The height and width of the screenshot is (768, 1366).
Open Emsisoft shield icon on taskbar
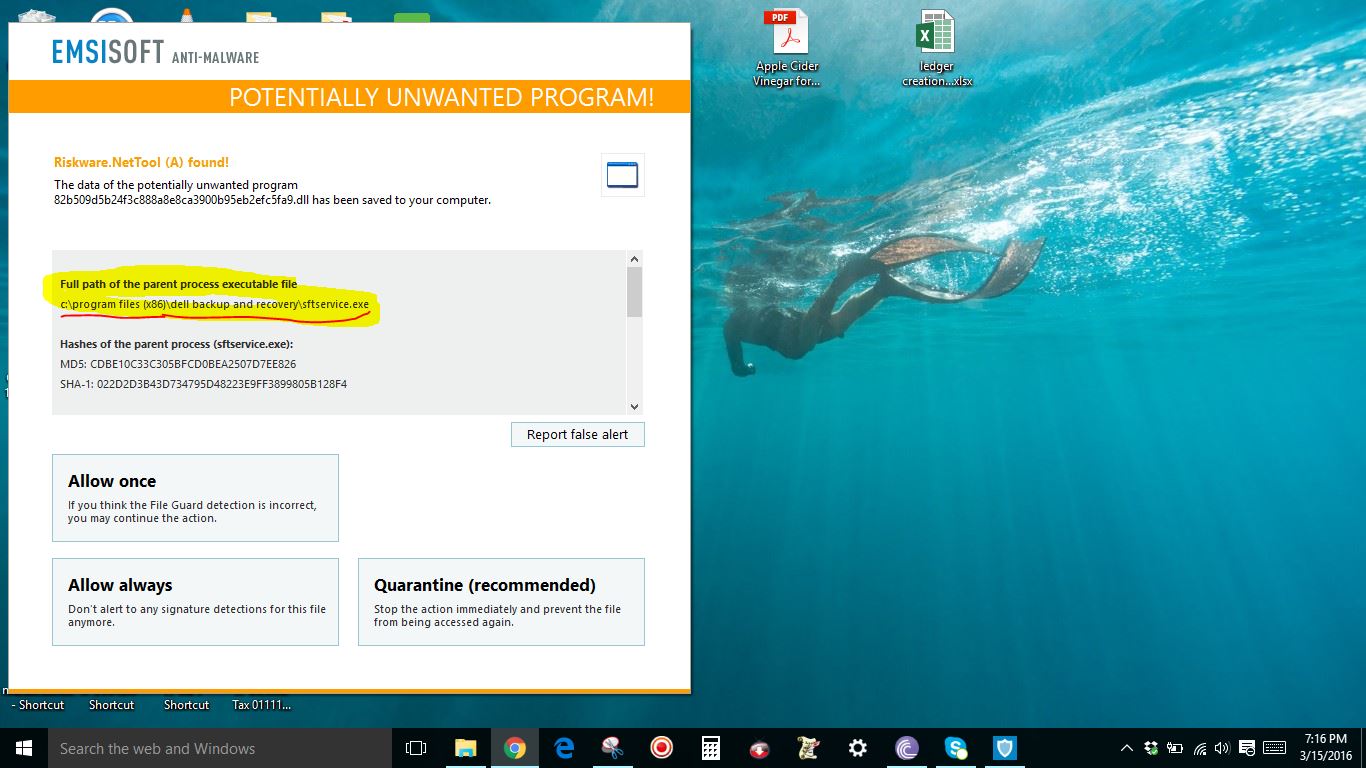(1005, 748)
